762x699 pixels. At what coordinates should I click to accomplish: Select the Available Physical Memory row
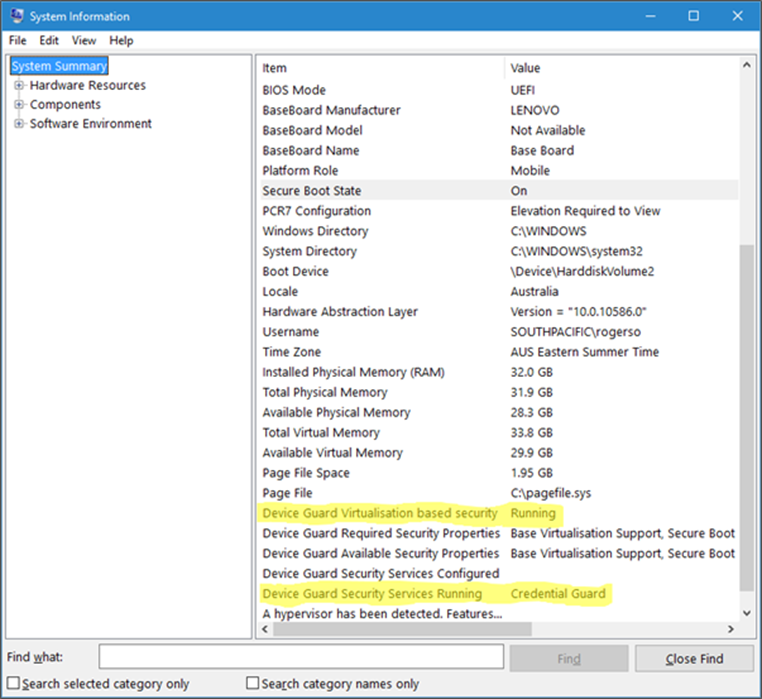499,413
